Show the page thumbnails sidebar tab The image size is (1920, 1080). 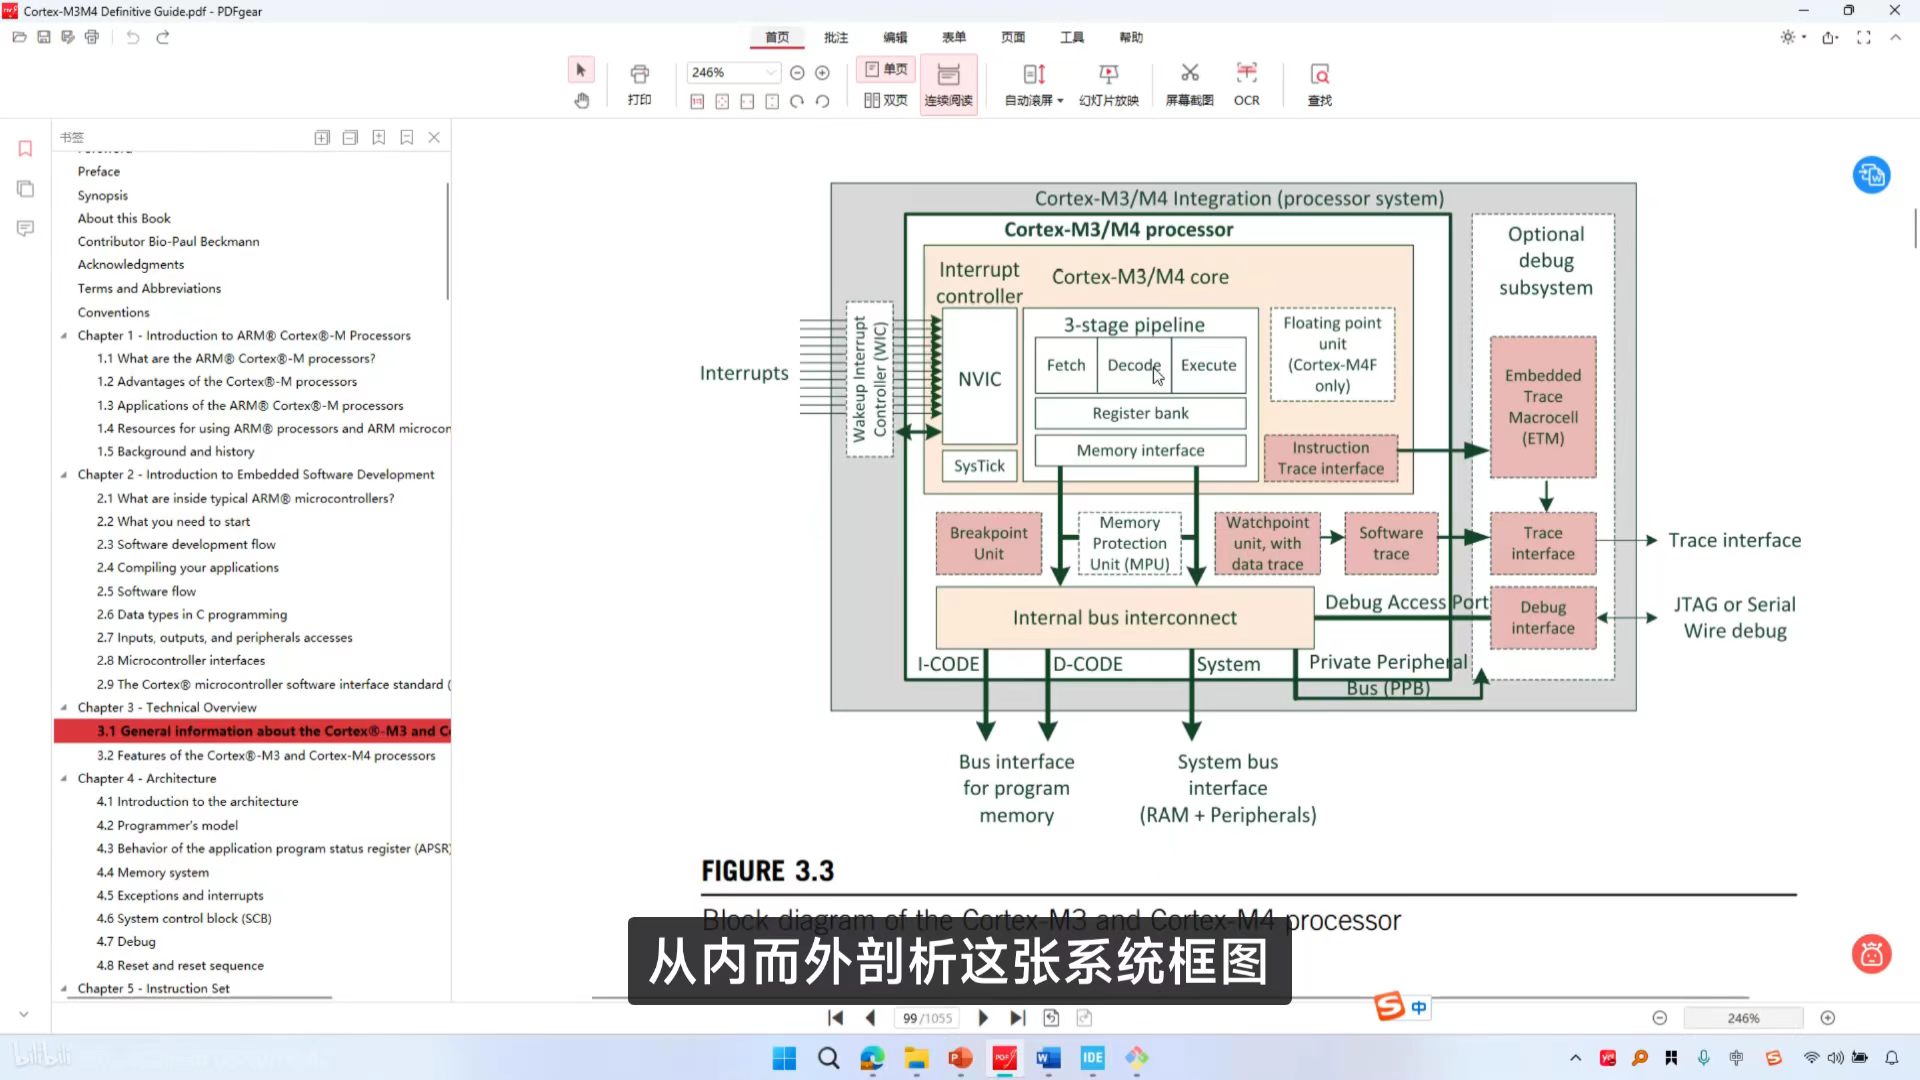point(25,189)
